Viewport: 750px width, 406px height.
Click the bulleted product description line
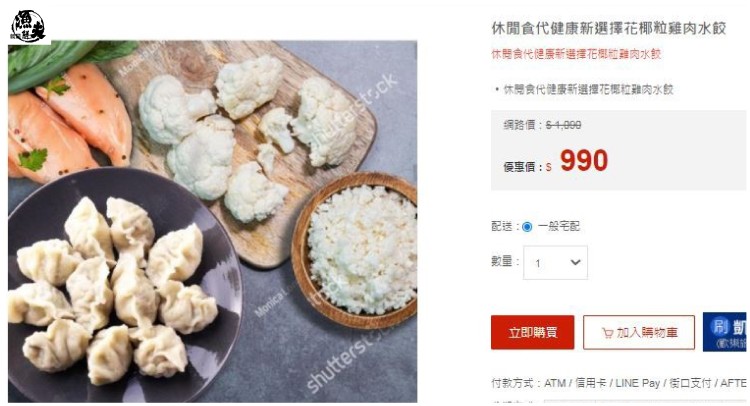[588, 89]
